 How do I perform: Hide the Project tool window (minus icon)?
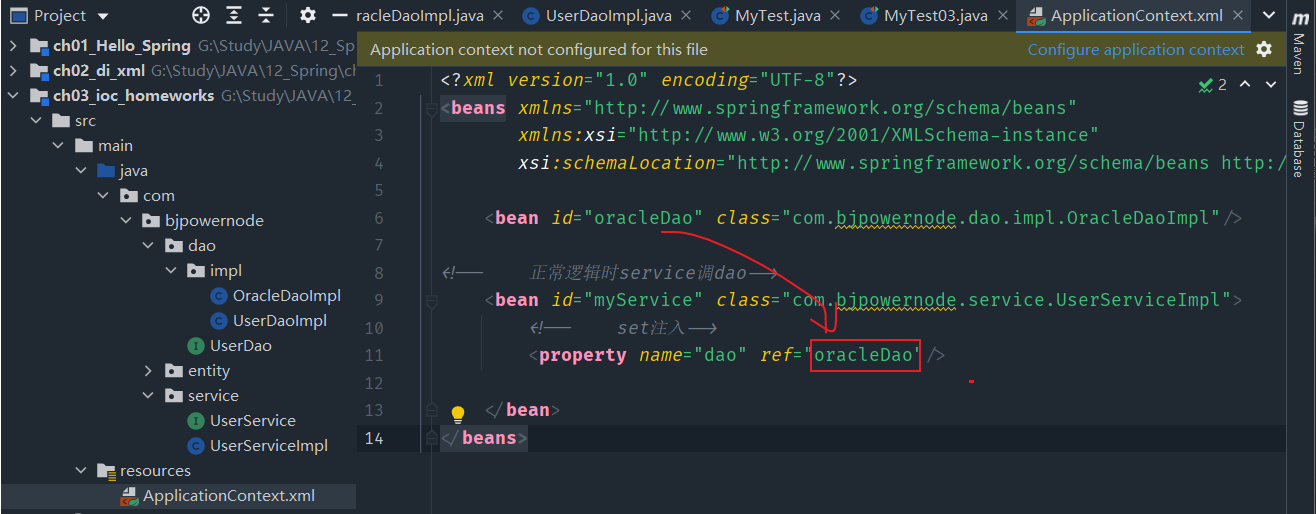point(339,15)
